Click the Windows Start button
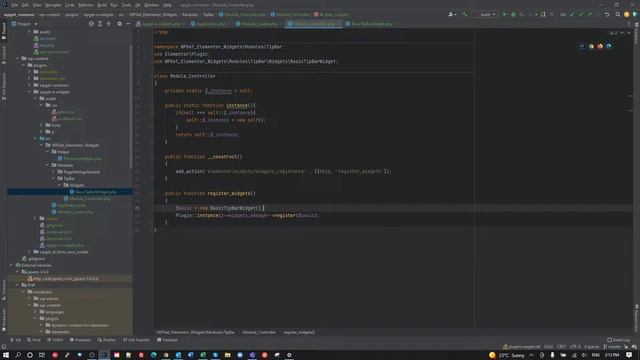This screenshot has height=360, width=640. [6, 355]
